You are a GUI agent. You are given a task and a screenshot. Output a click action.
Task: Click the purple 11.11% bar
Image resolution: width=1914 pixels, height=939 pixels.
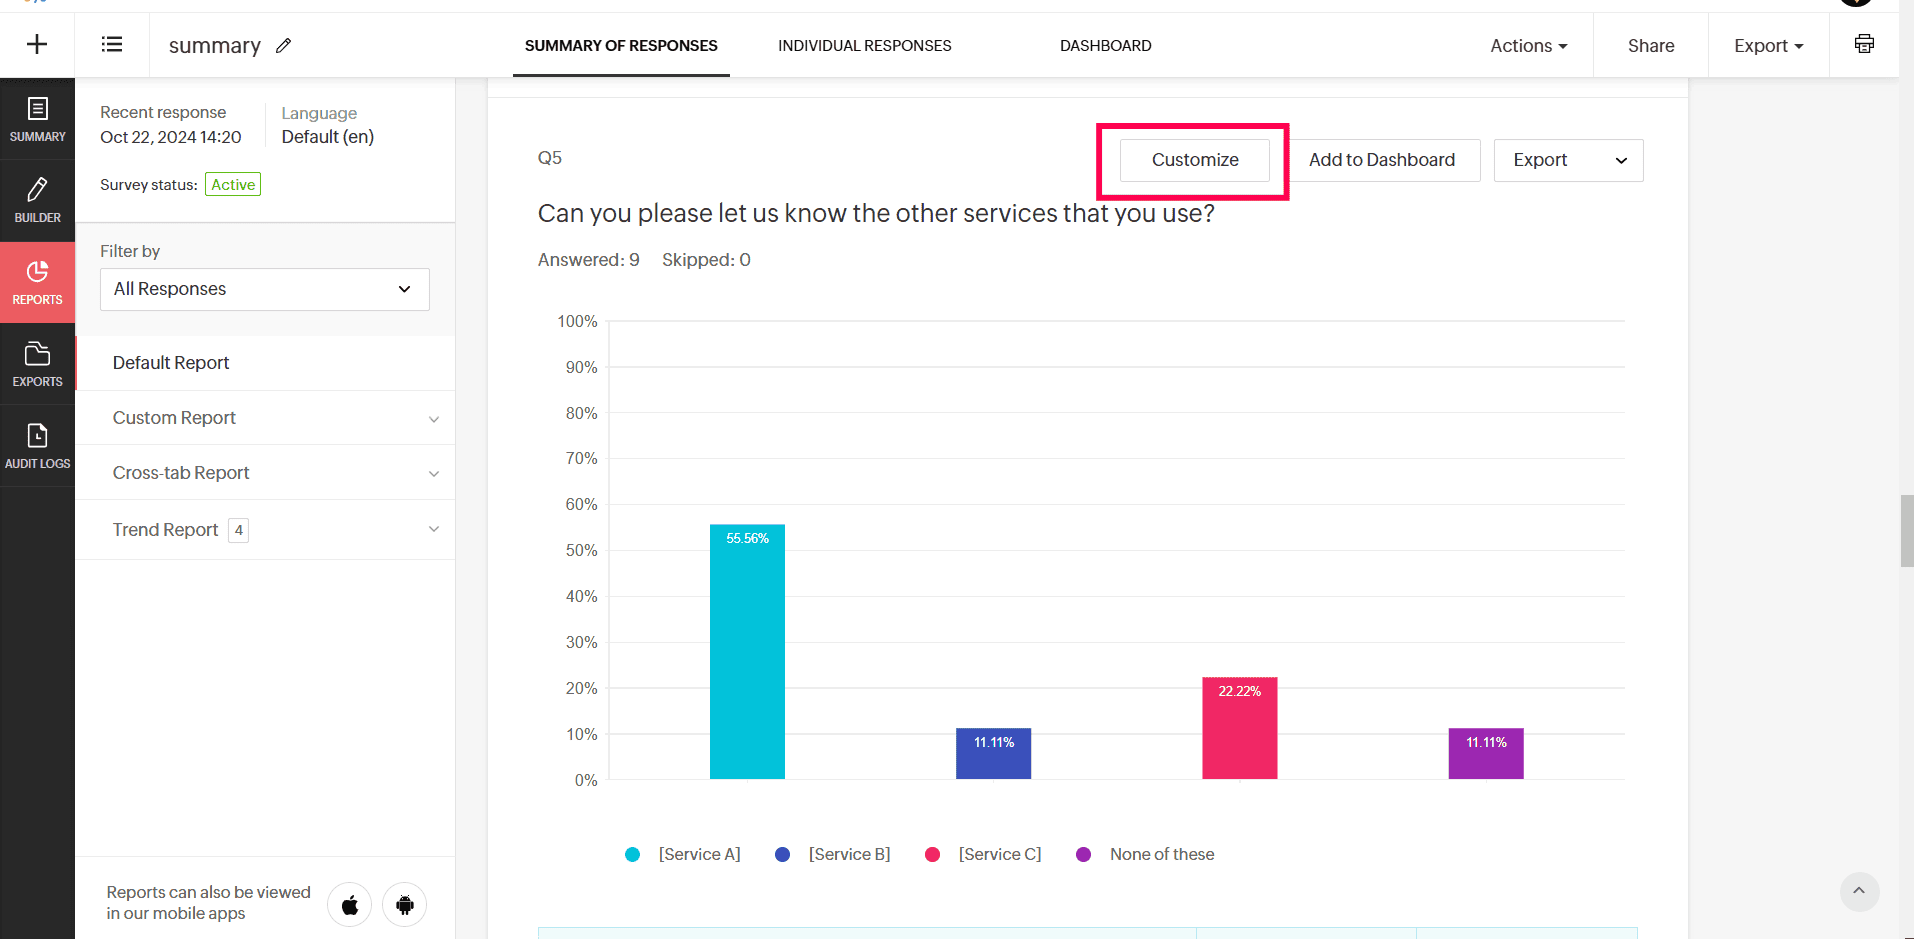pos(1486,754)
